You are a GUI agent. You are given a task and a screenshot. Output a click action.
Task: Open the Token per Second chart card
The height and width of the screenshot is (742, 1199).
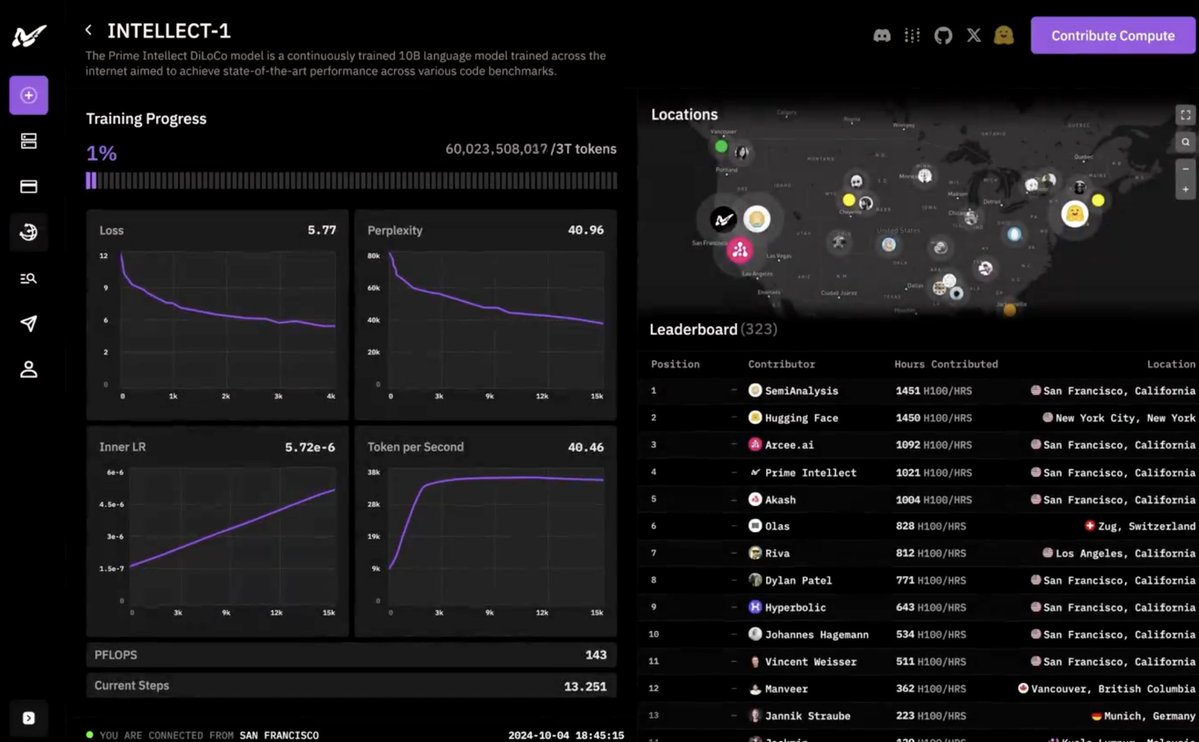[486, 532]
